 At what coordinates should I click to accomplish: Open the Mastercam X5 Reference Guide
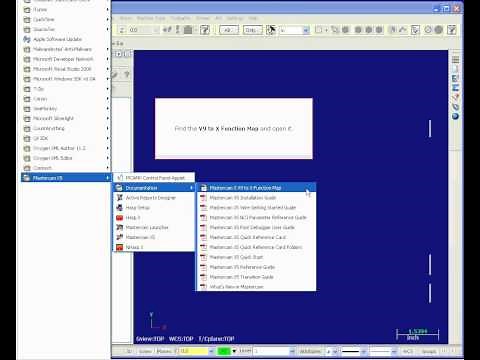256,267
